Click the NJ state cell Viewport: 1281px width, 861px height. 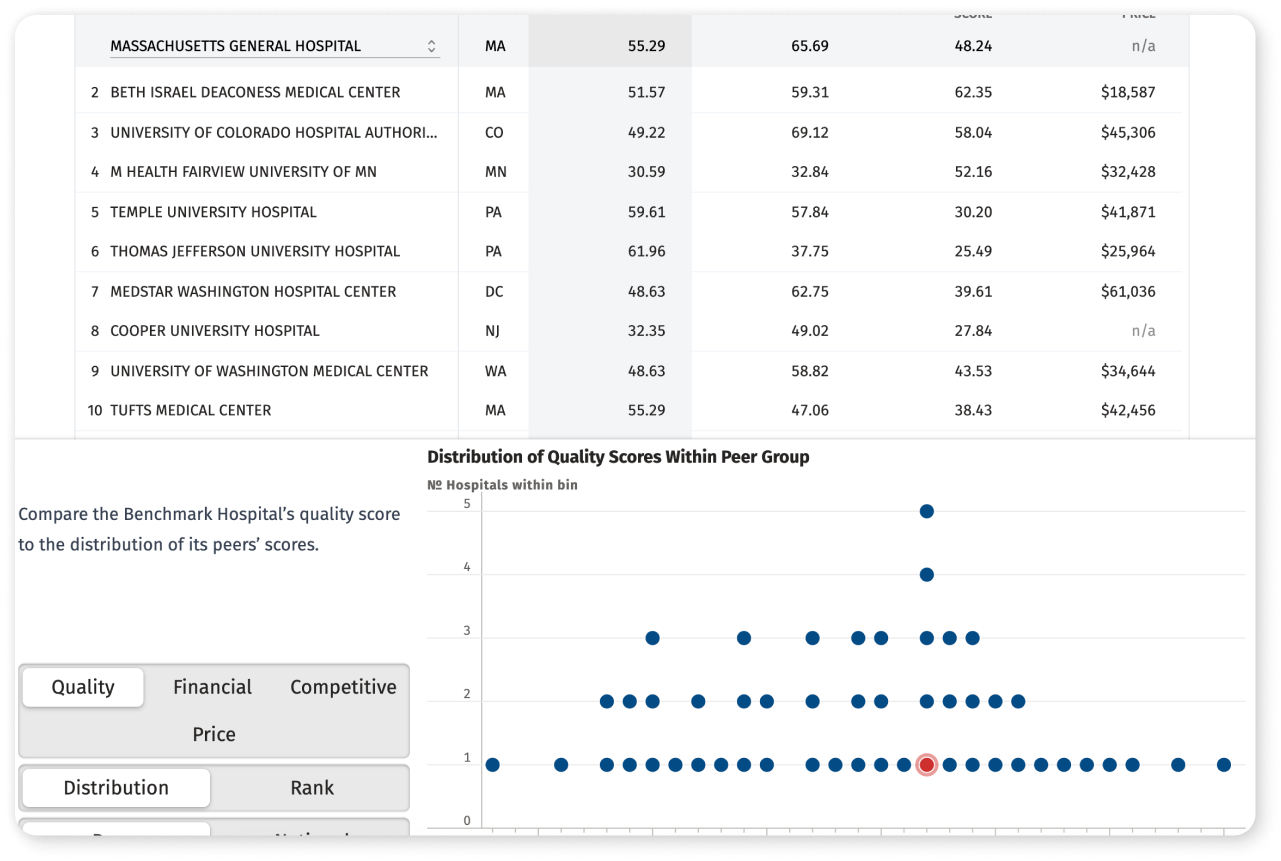492,331
